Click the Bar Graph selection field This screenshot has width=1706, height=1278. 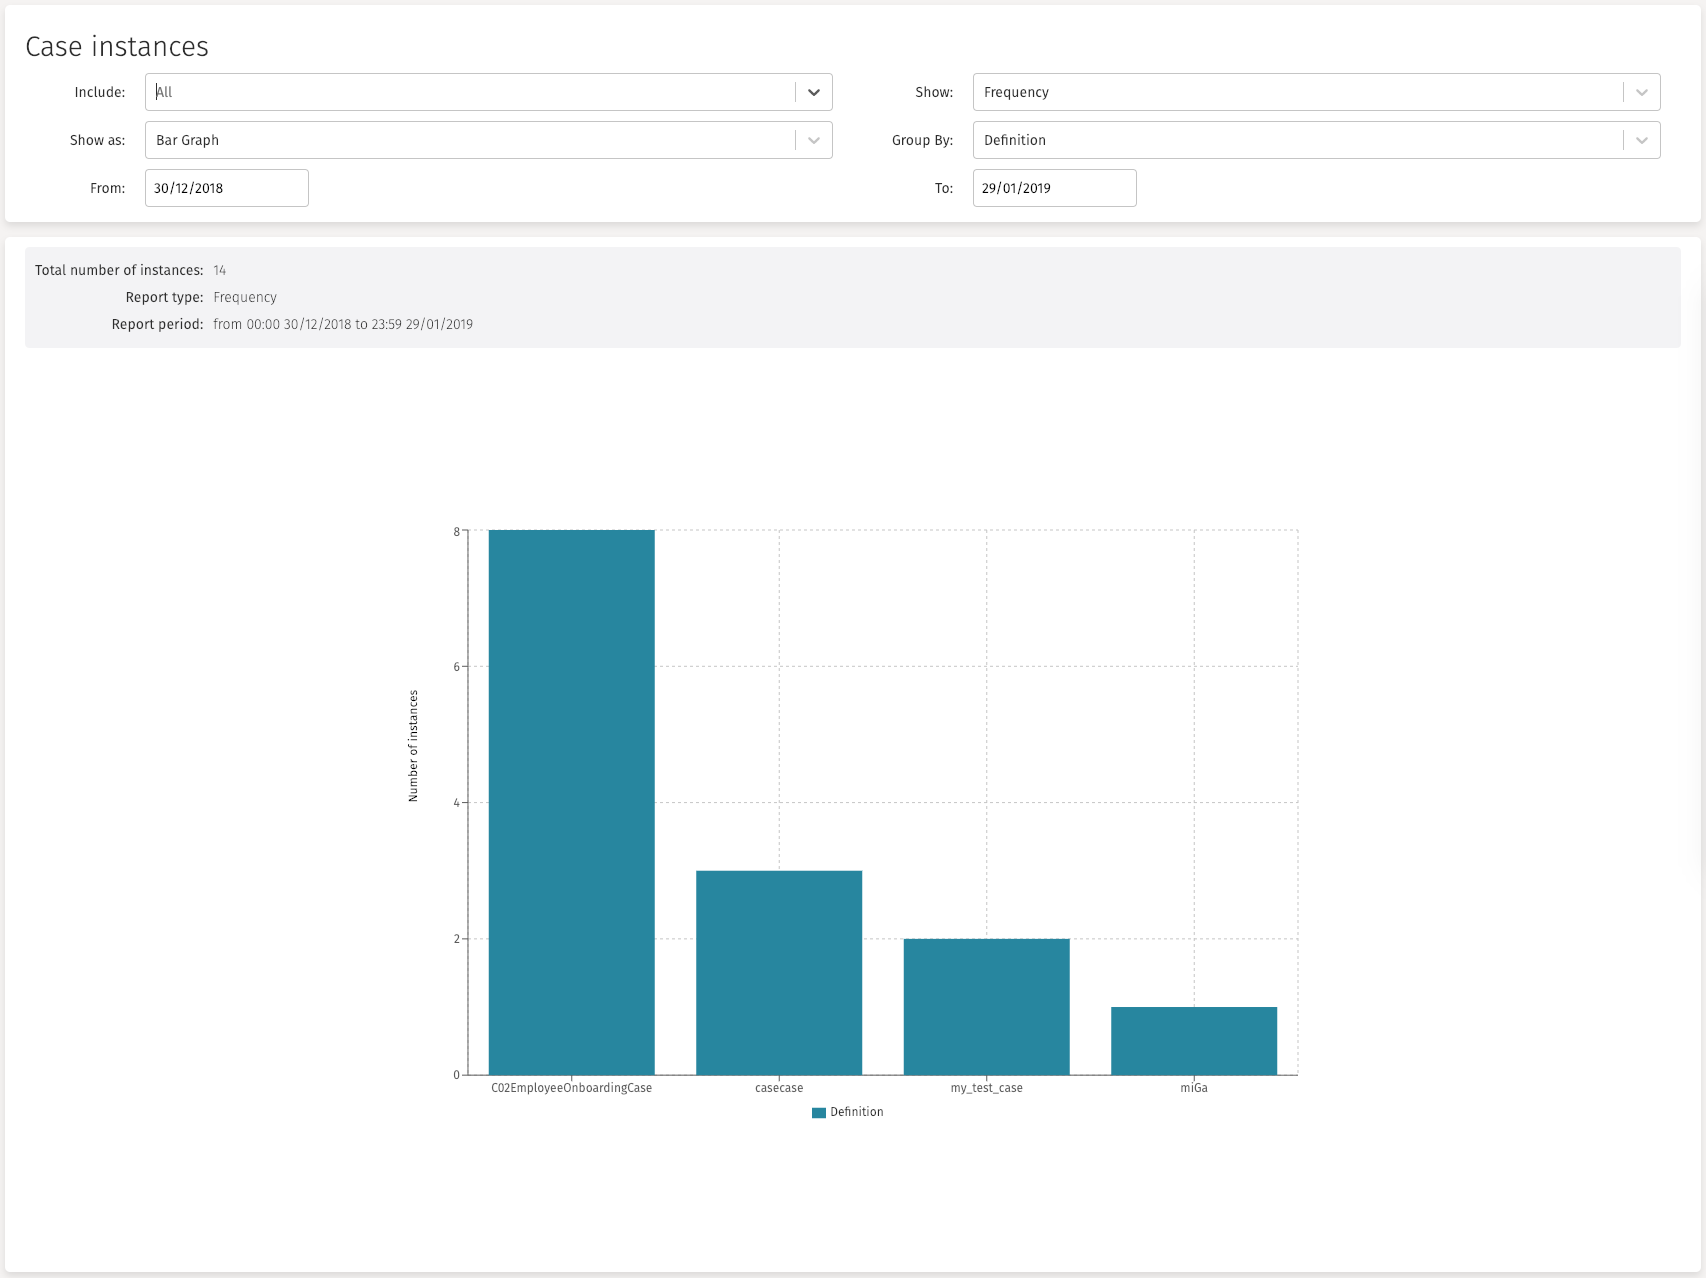pyautogui.click(x=470, y=140)
